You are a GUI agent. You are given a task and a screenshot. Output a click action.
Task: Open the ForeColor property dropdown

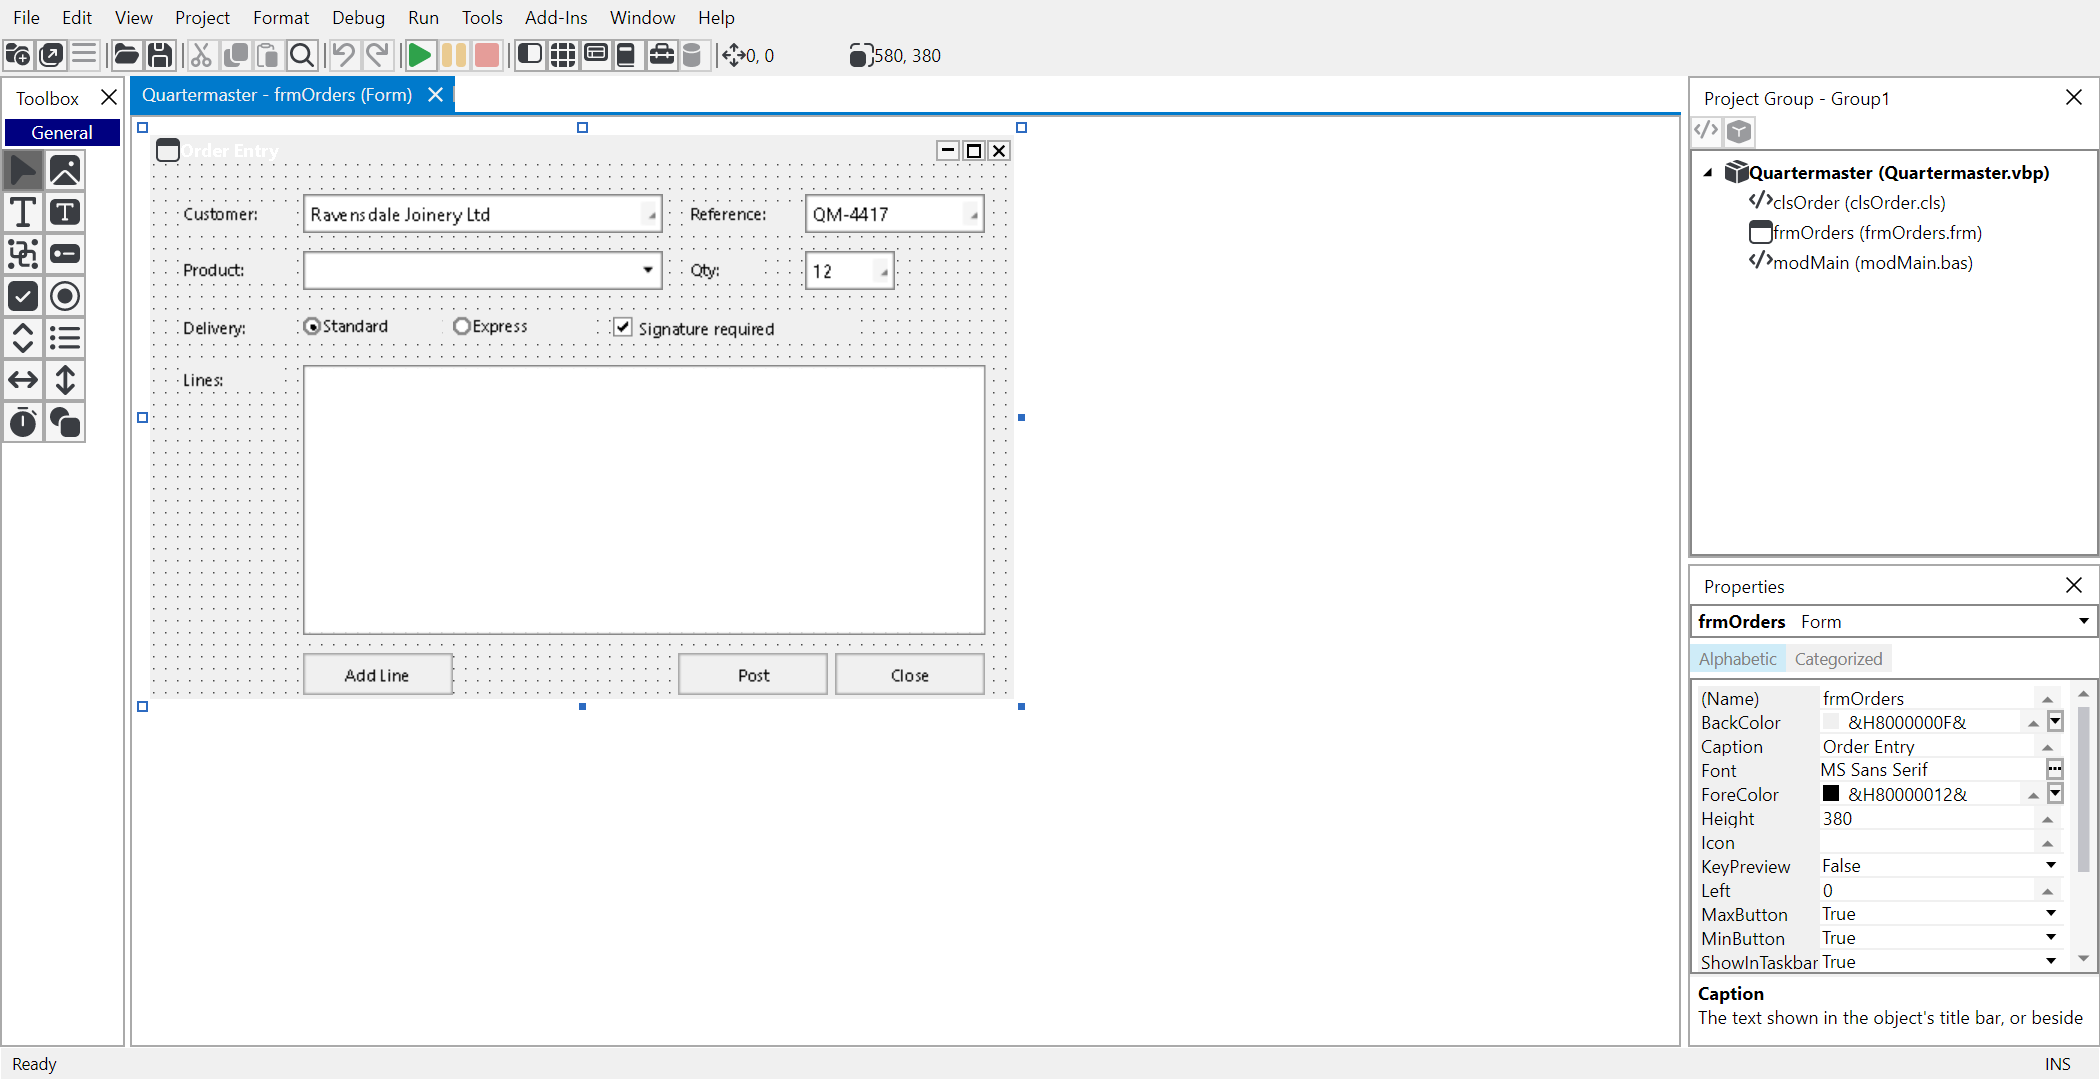pos(2055,794)
